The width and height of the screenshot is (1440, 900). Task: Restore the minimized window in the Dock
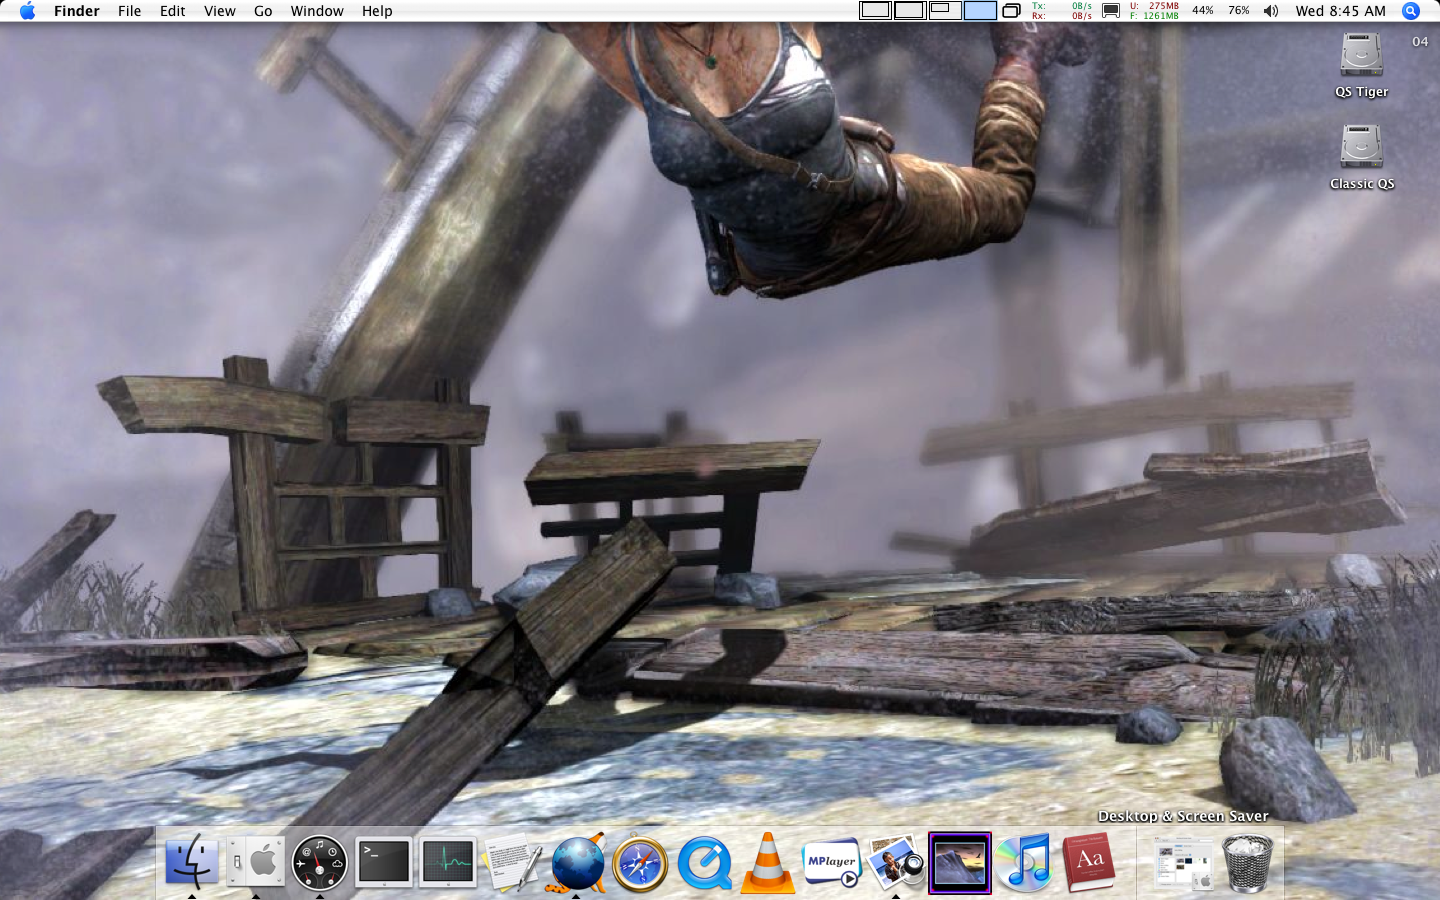point(1183,862)
